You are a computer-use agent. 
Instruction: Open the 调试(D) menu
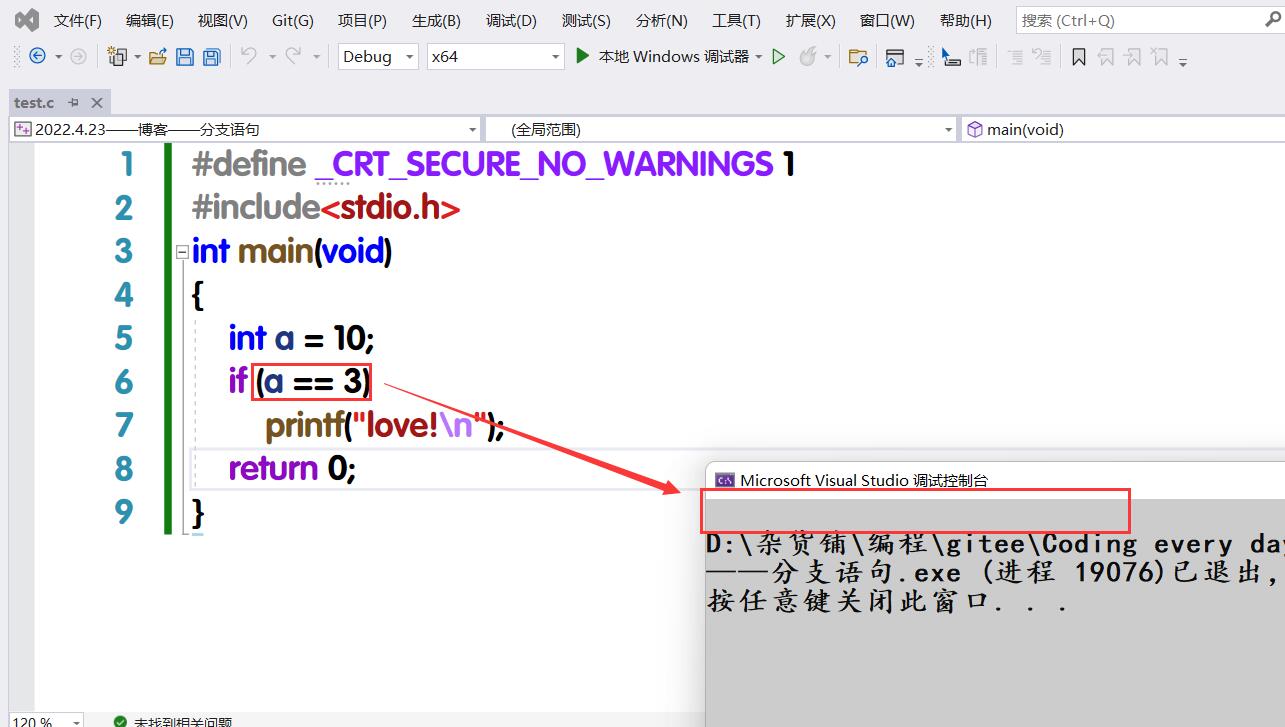tap(511, 20)
